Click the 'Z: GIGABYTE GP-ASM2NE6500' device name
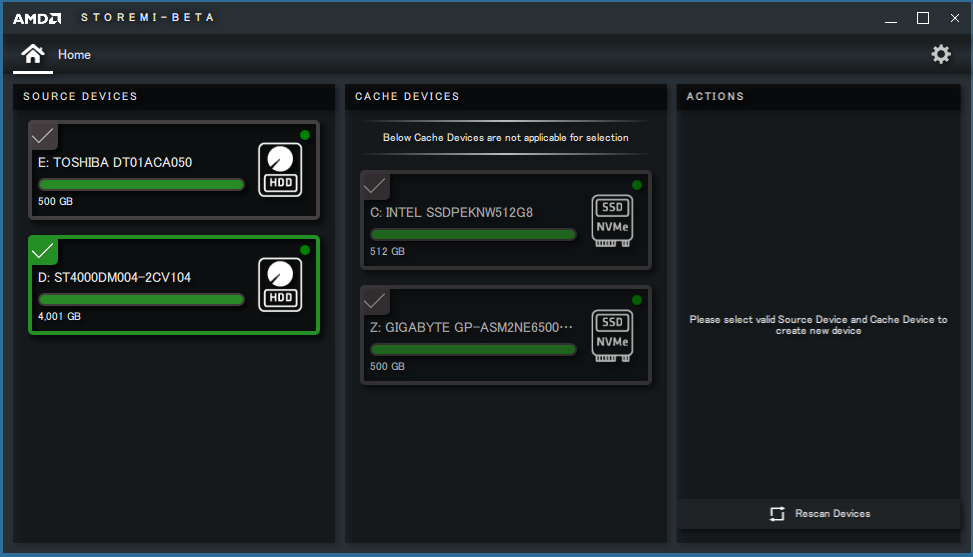973x557 pixels. click(471, 328)
